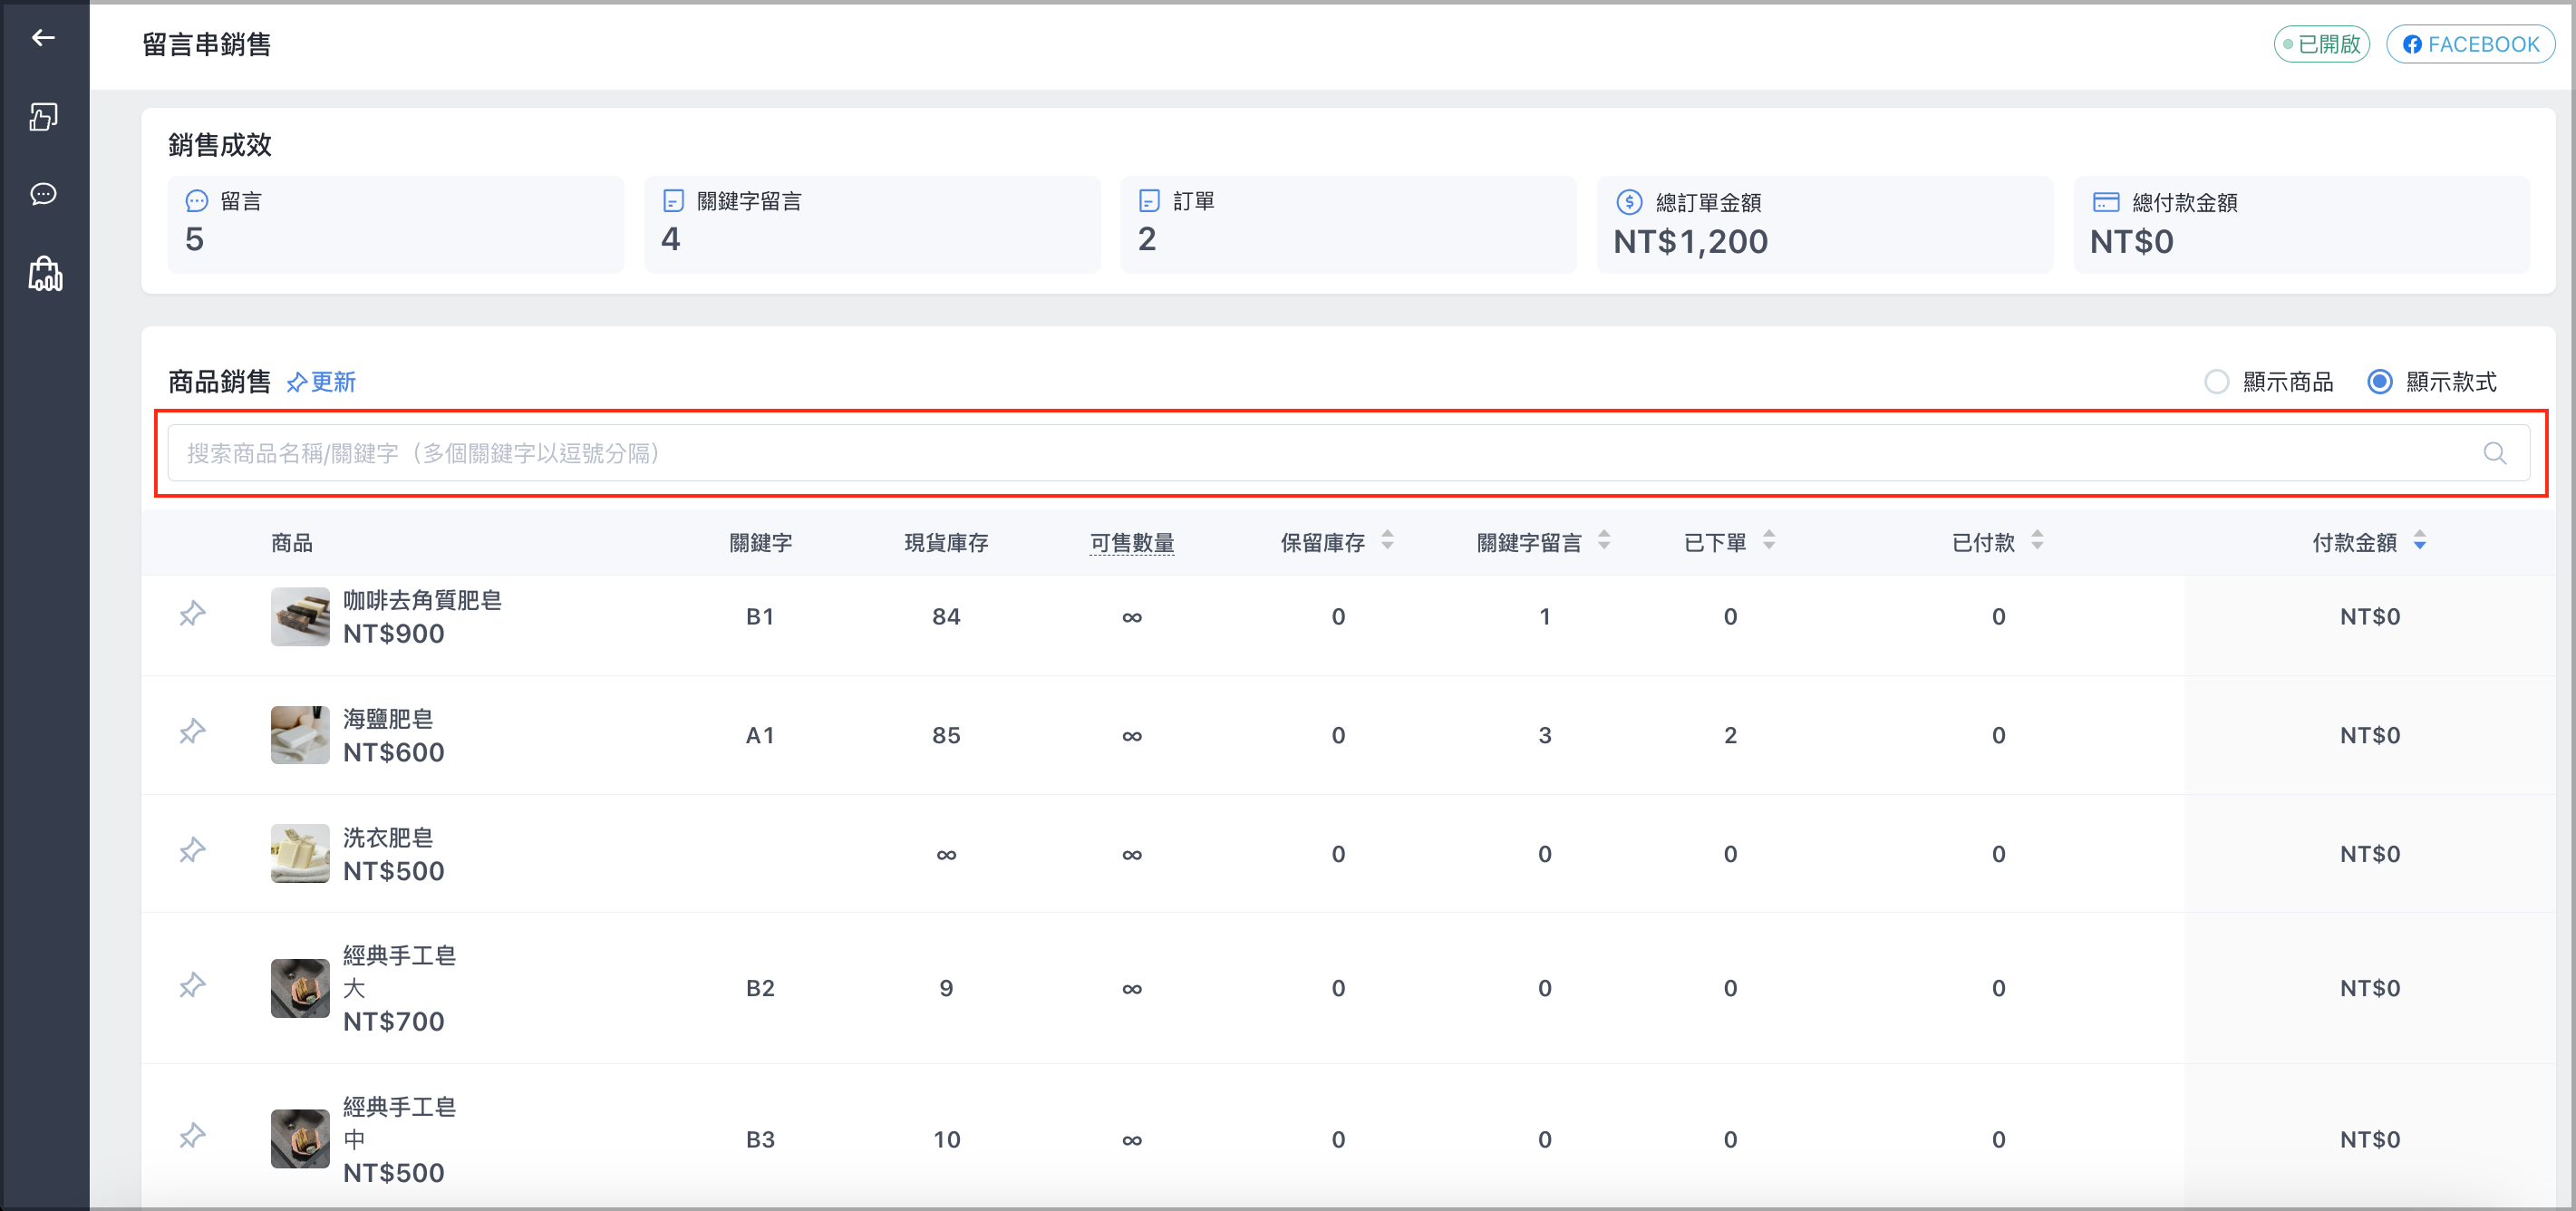
Task: Pin the 洗衣肥皂 product row
Action: 192,851
